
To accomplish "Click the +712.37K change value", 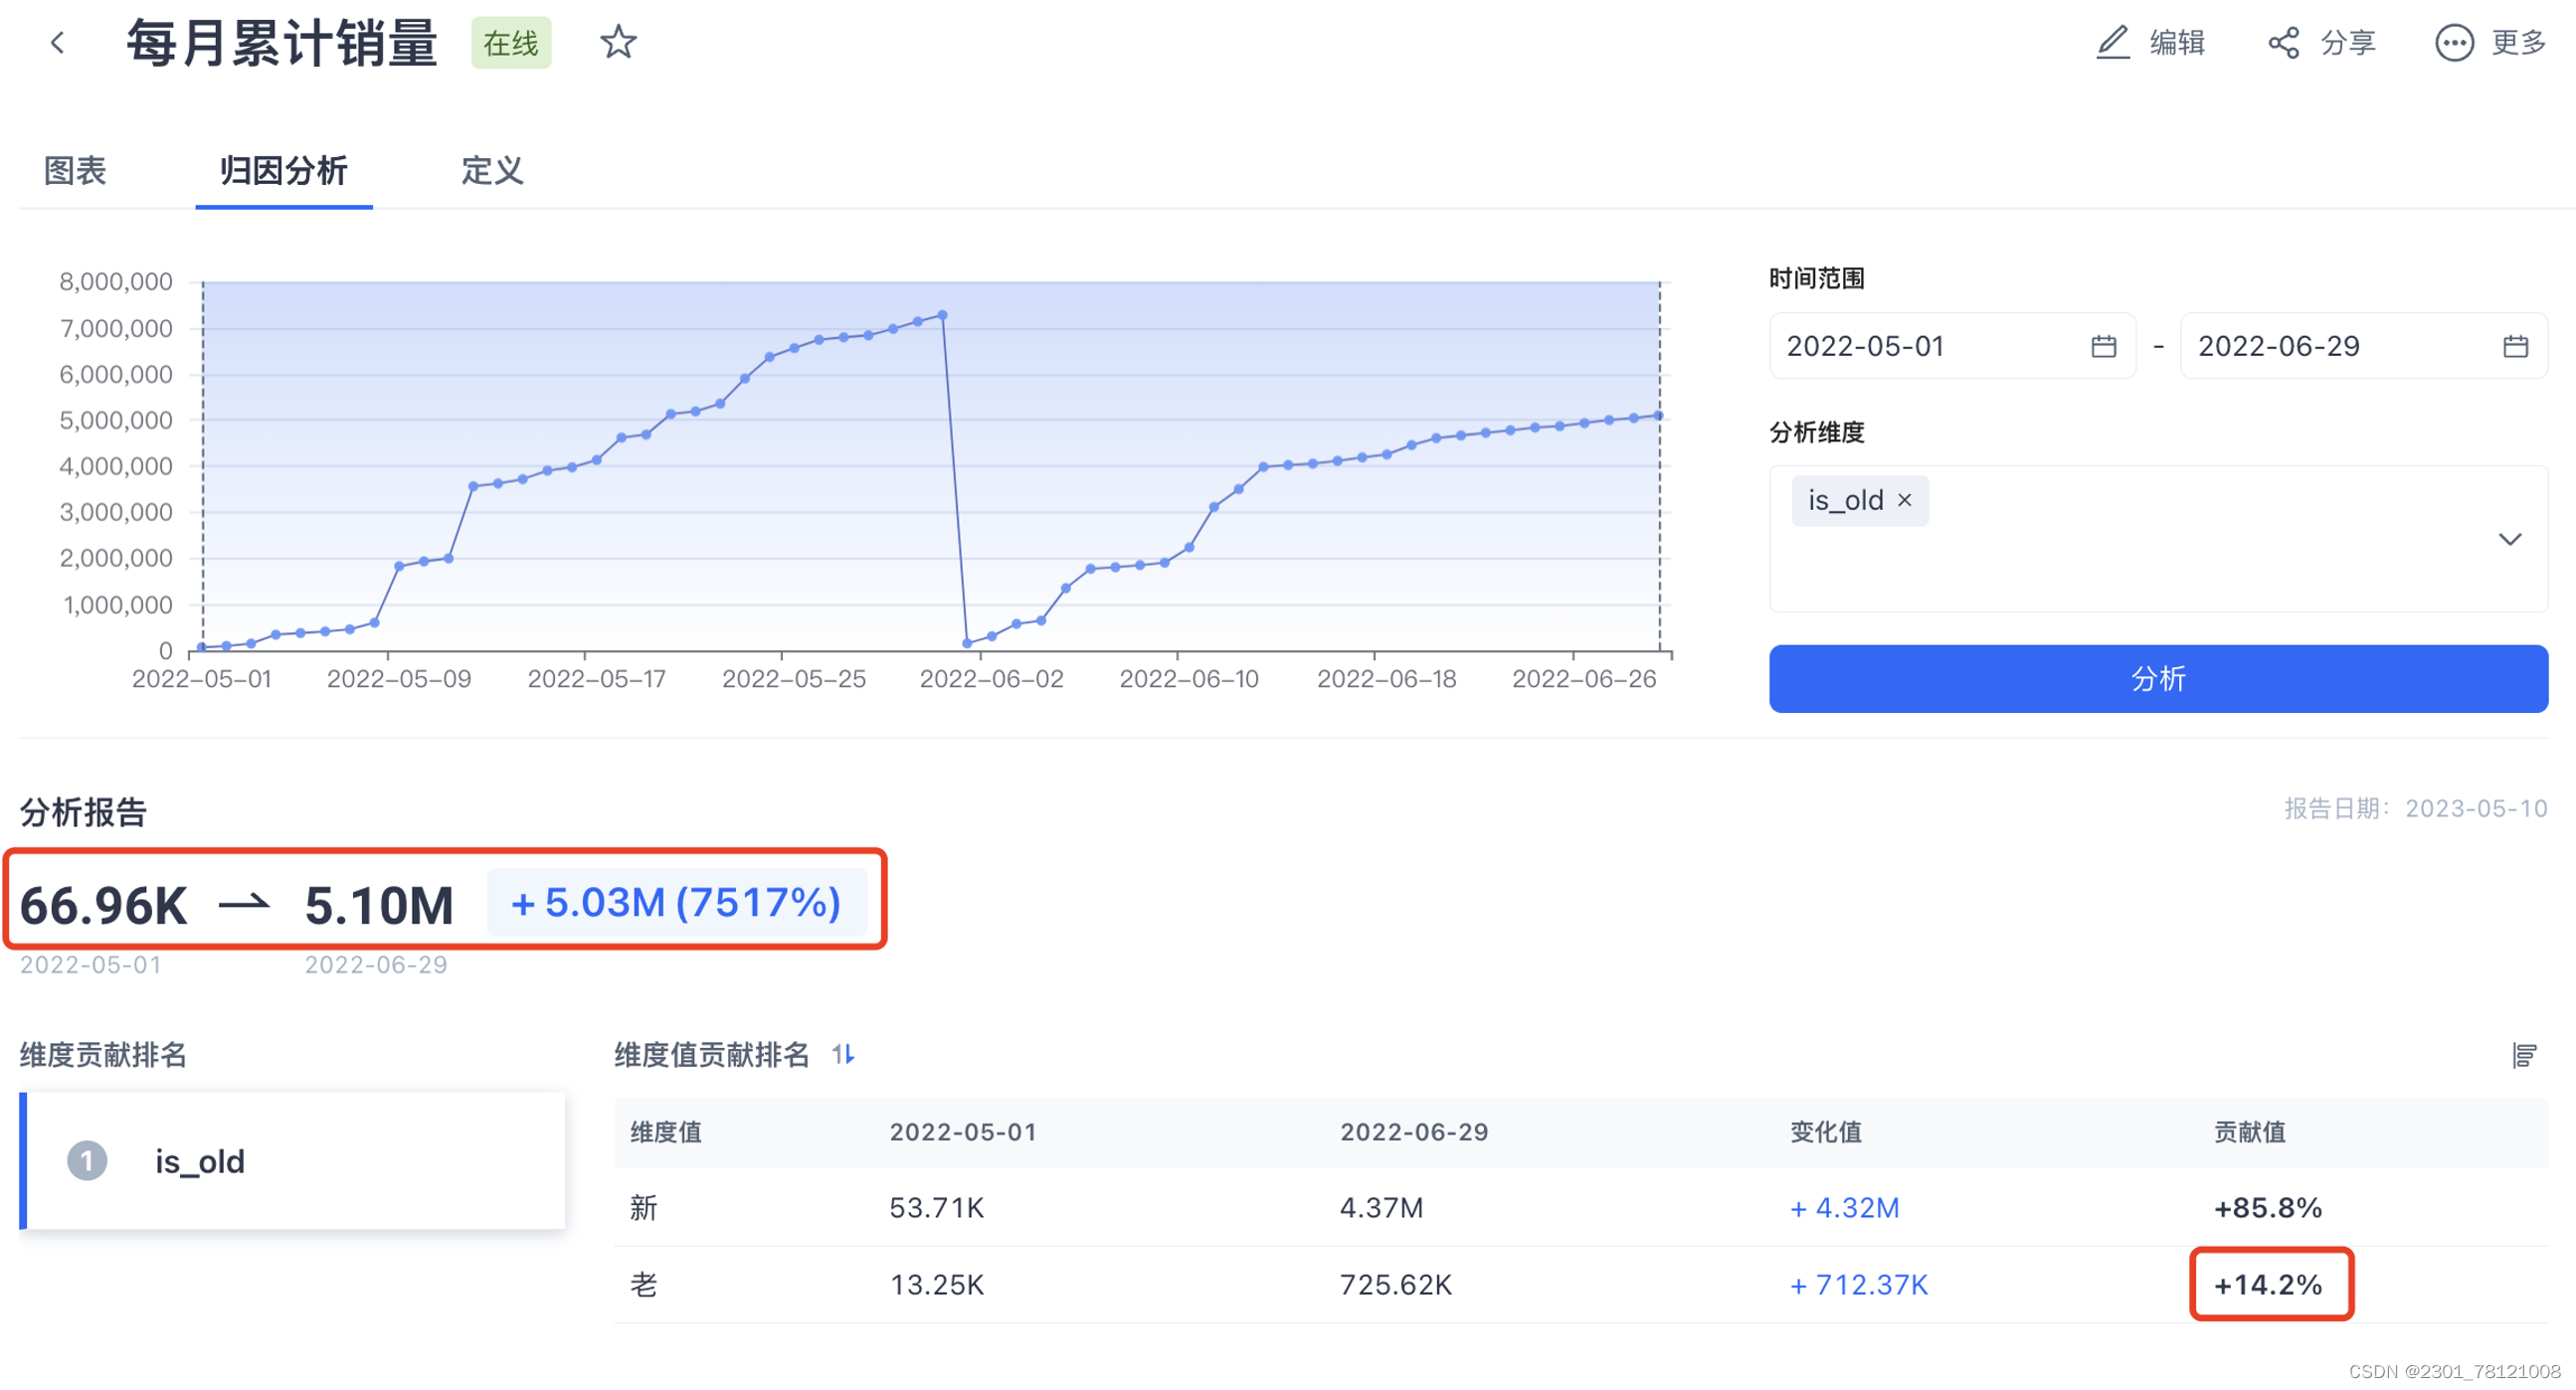I will [x=1858, y=1284].
